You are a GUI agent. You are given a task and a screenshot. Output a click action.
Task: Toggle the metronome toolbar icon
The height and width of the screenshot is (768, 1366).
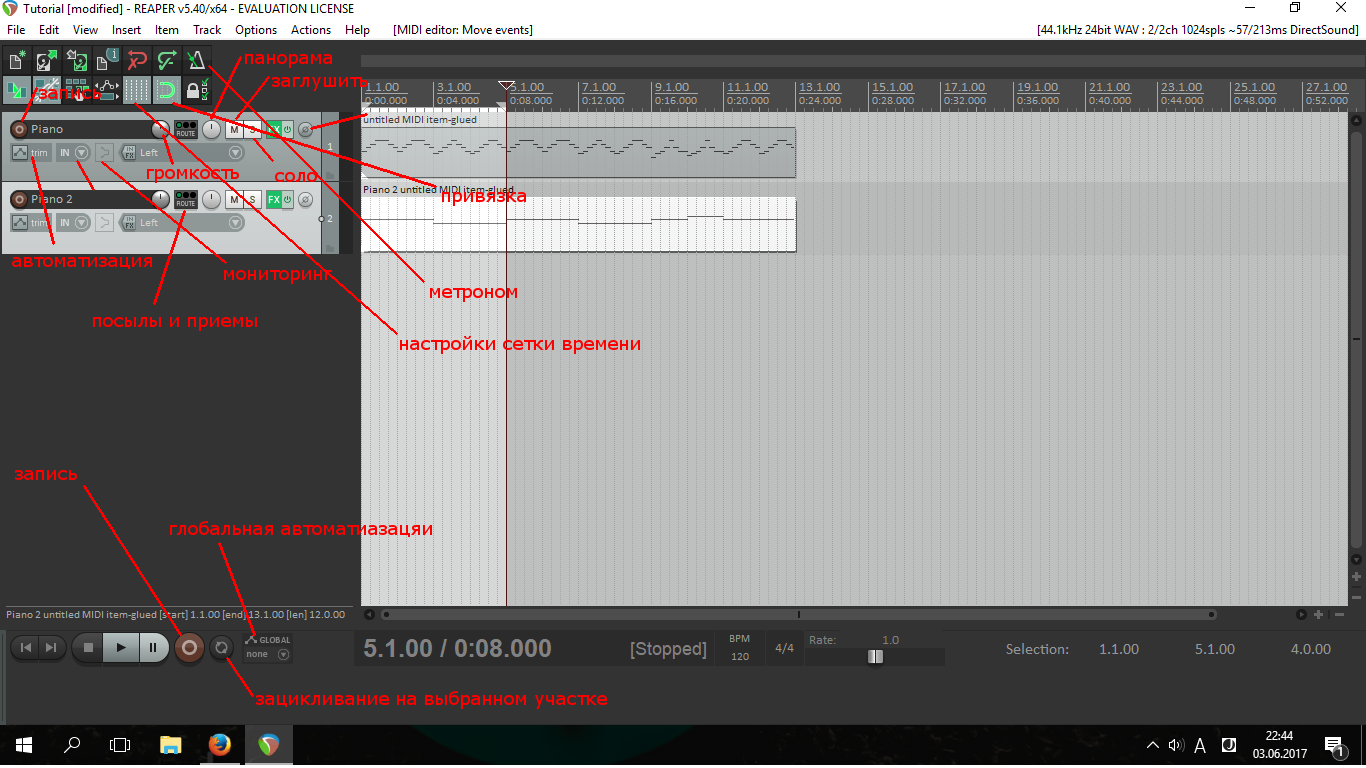197,60
